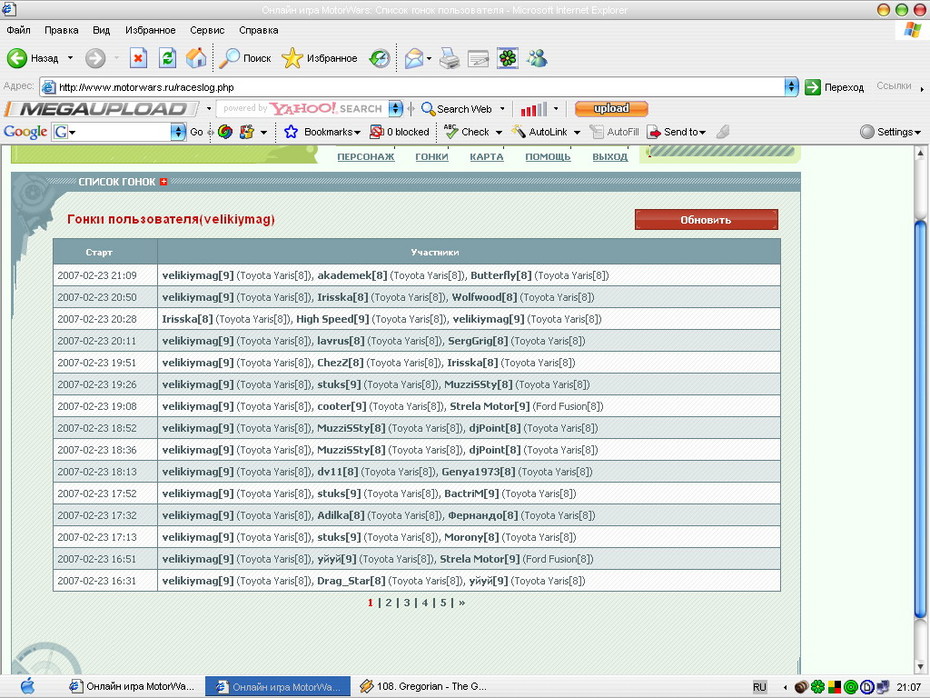930x698 pixels.
Task: Click the highlighter pen icon
Action: click(x=722, y=132)
